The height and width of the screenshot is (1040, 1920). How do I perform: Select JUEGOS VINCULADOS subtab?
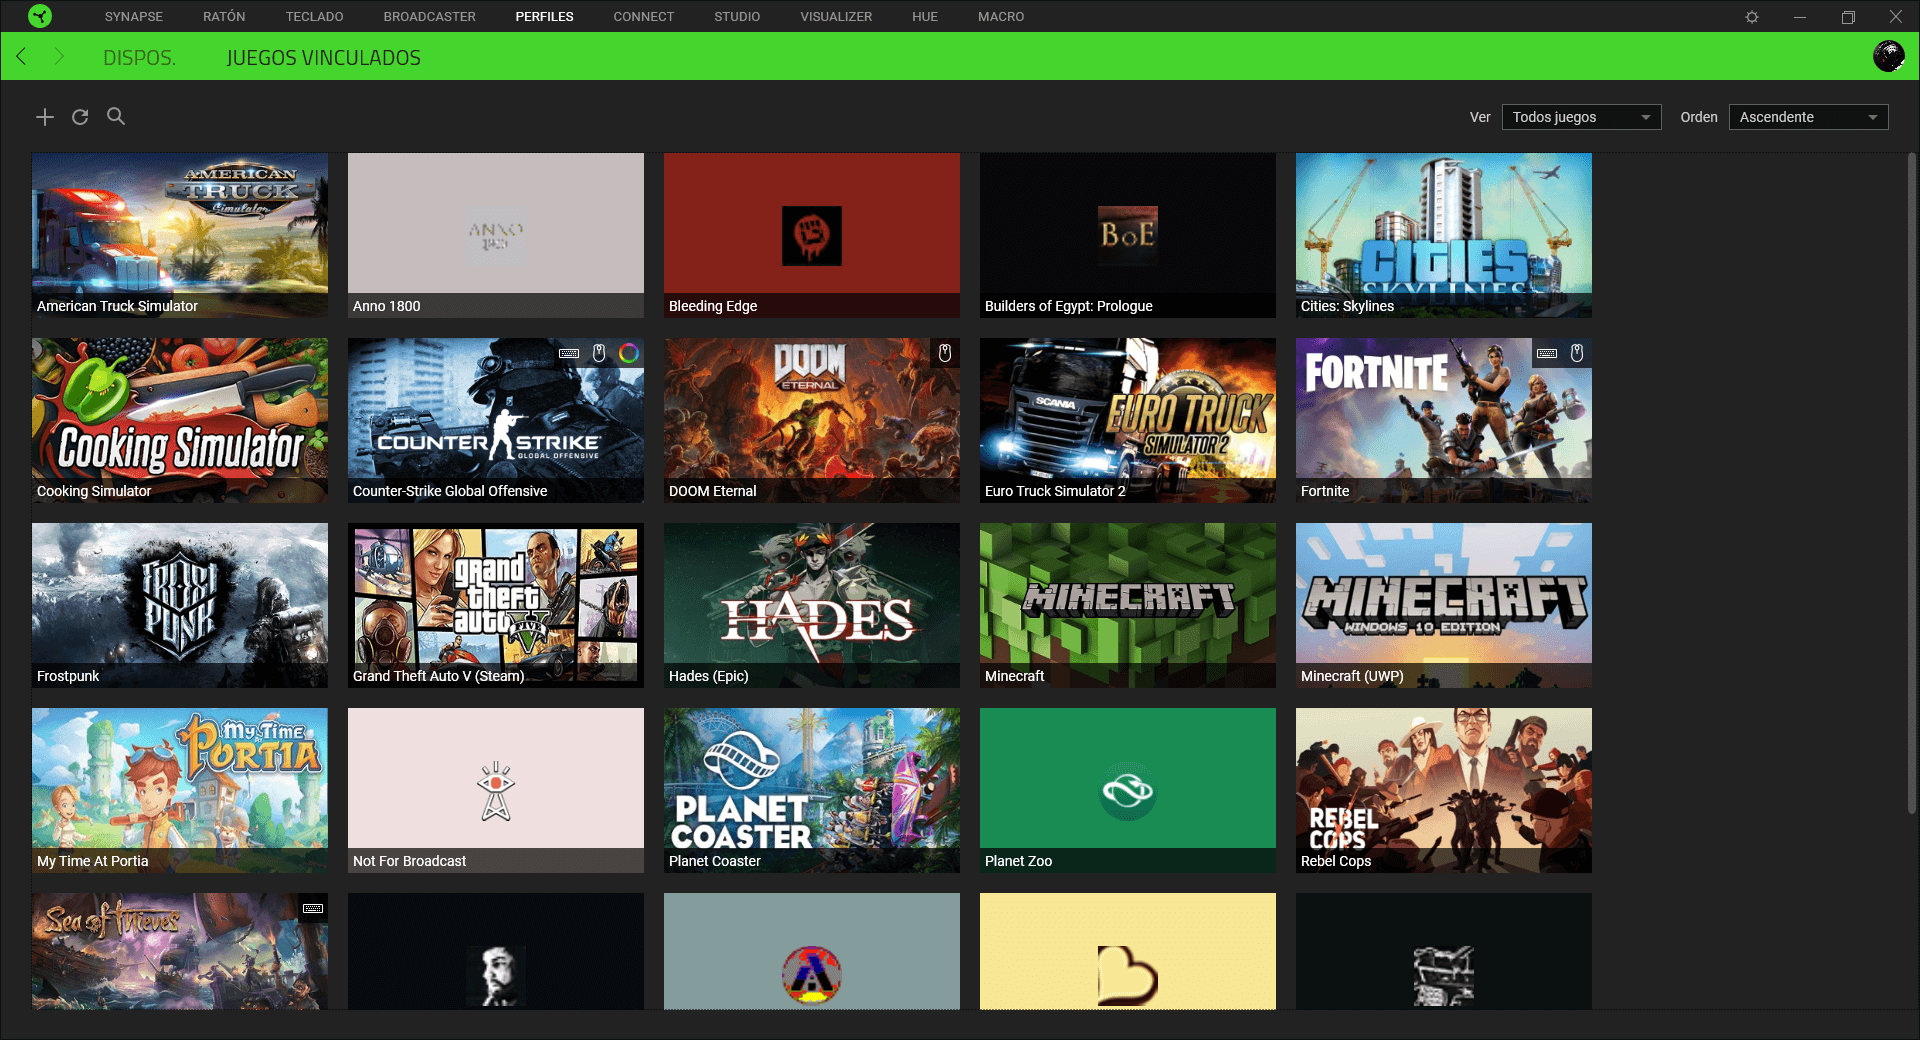(x=323, y=58)
